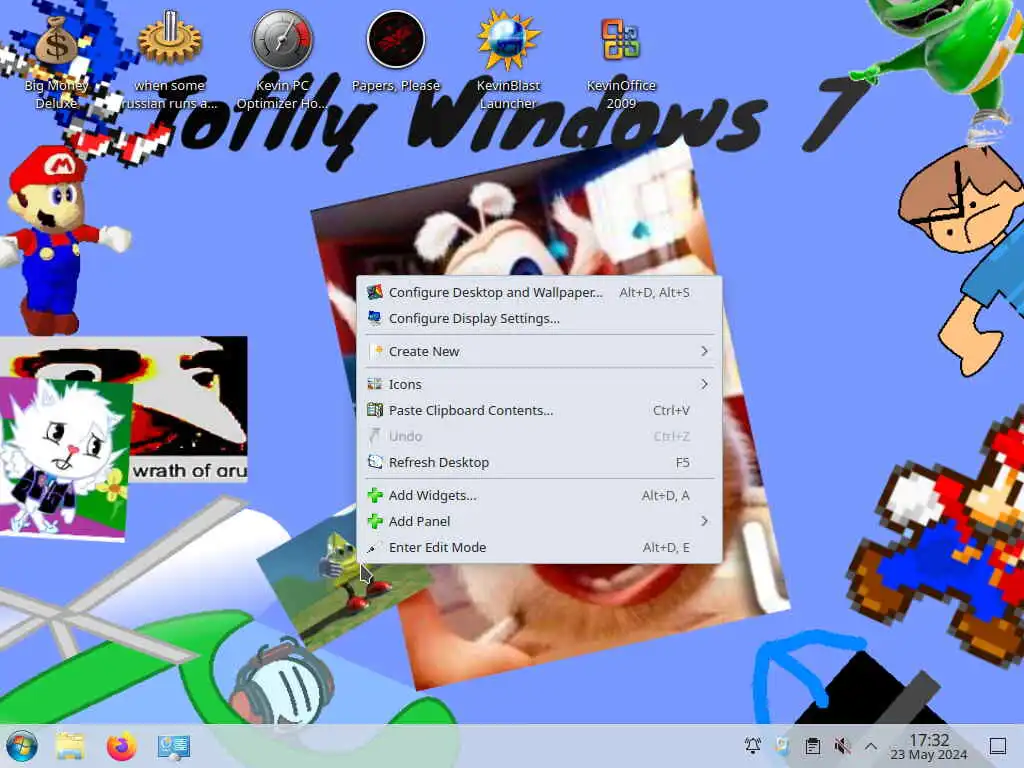Open notifications bell in system tray
Image resolution: width=1024 pixels, height=768 pixels.
click(x=753, y=745)
